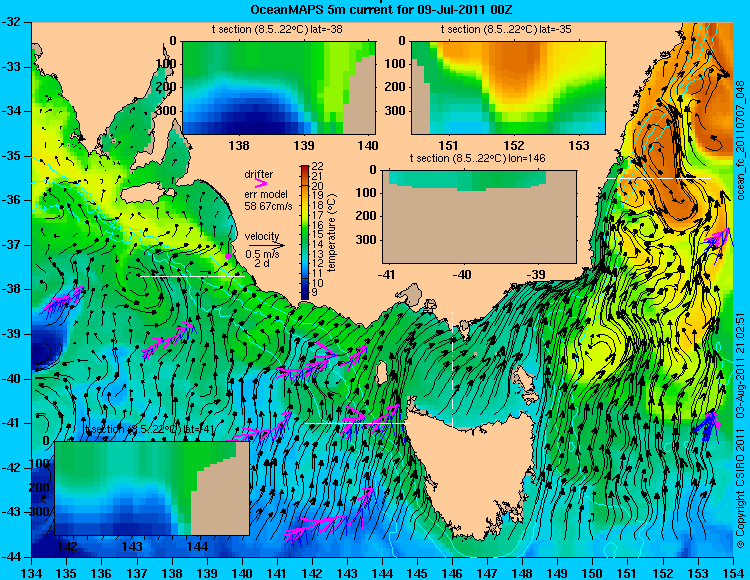This screenshot has width=750, height=580.
Task: Click the 22 tick on the color bar
Action: click(x=318, y=167)
